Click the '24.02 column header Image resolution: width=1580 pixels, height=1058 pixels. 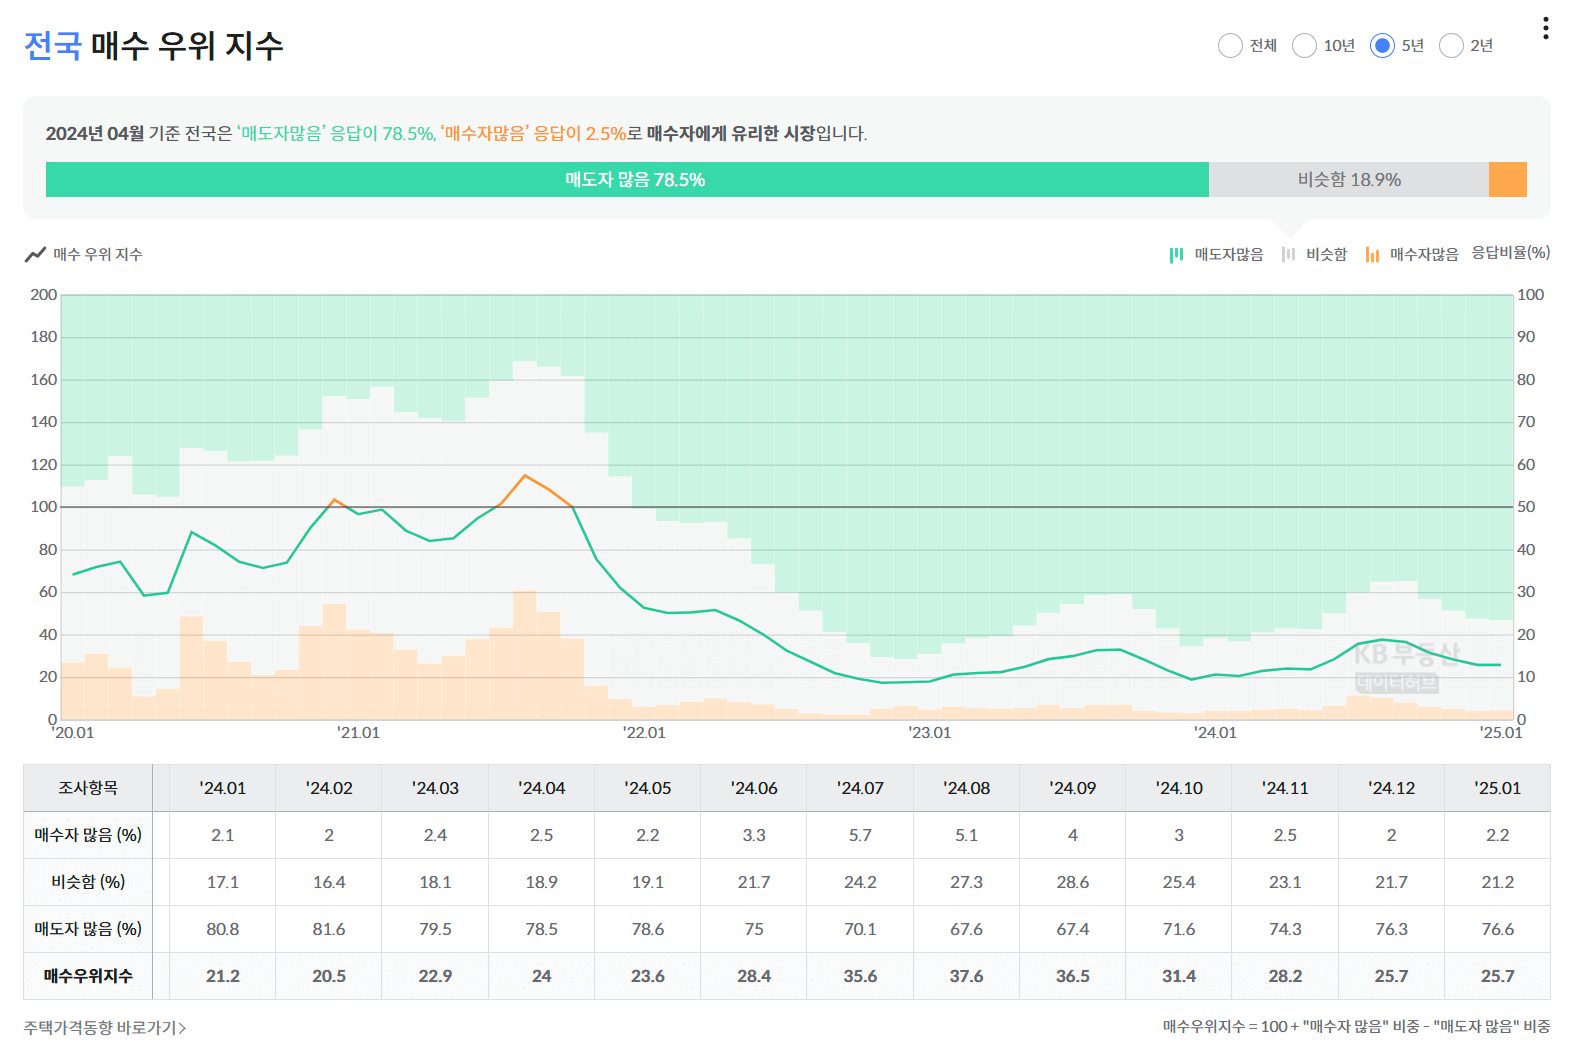click(x=329, y=788)
